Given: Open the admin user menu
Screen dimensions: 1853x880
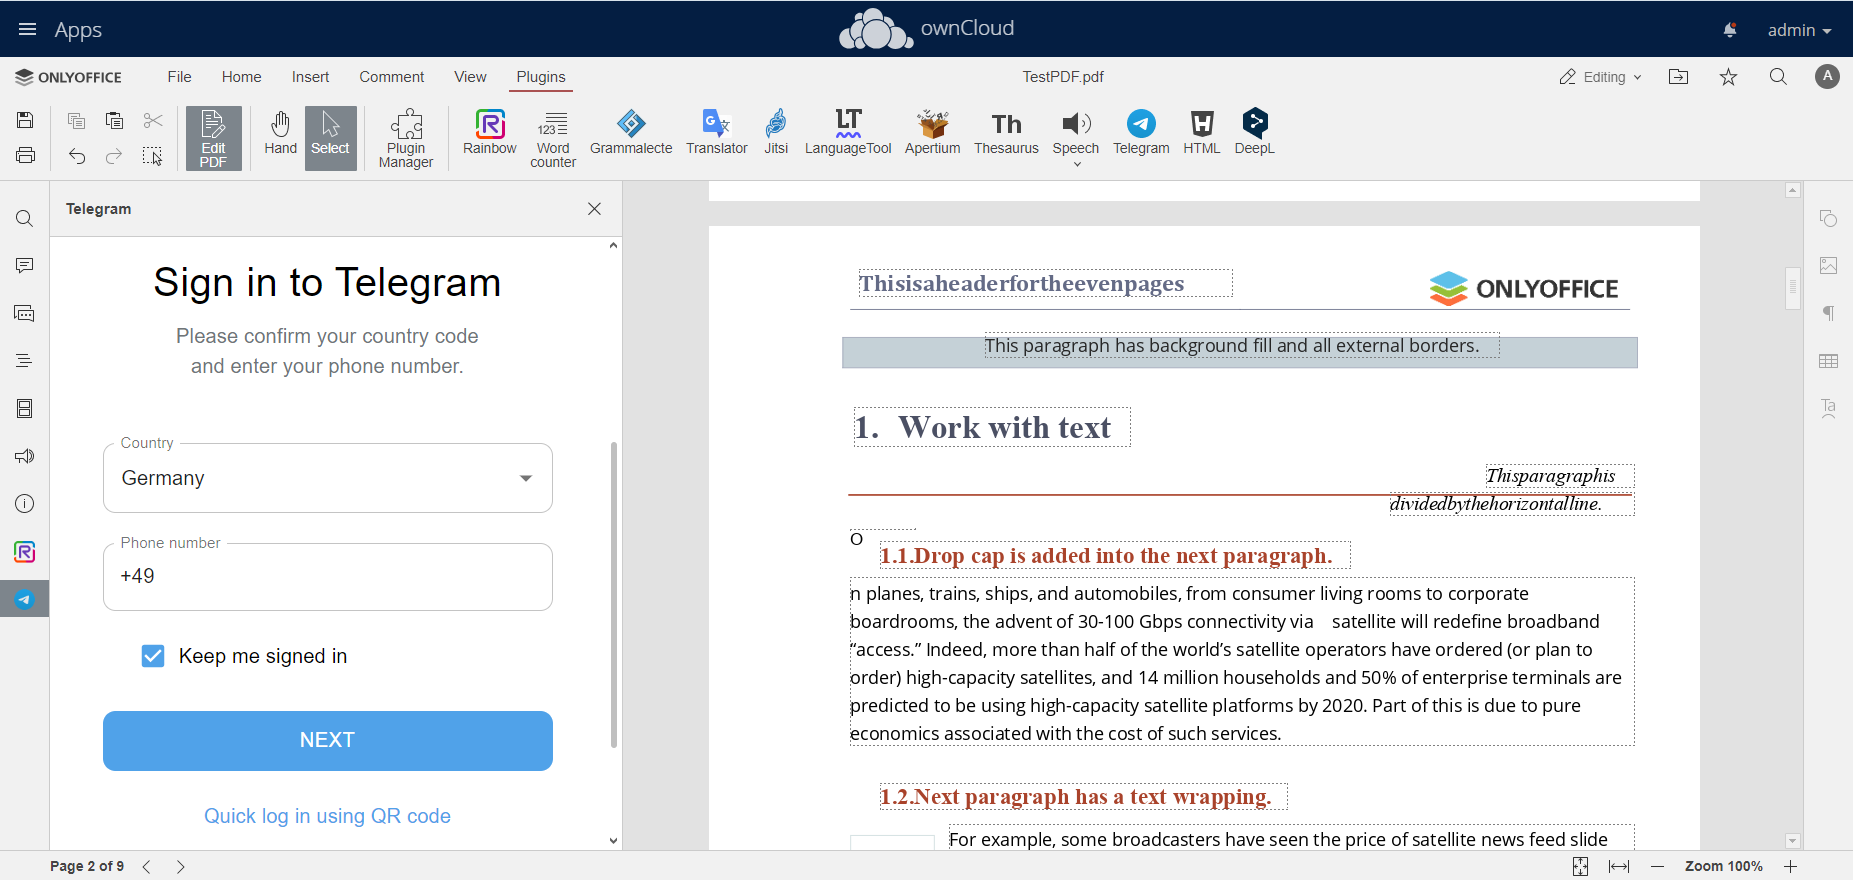Looking at the screenshot, I should [x=1799, y=30].
